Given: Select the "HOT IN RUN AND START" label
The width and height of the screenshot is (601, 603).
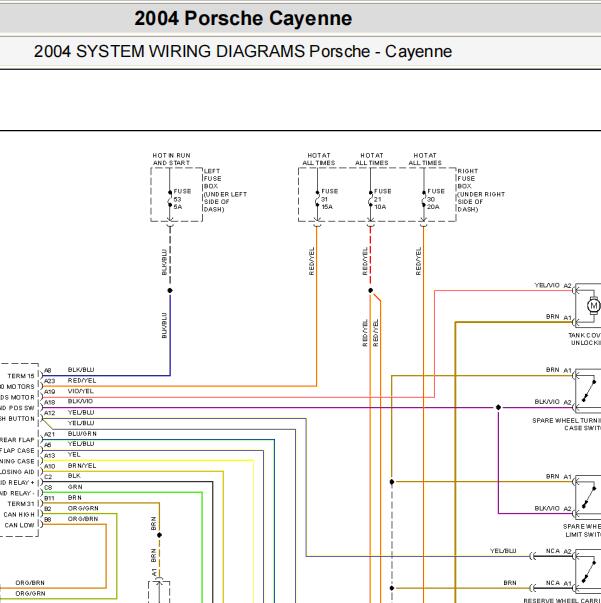Looking at the screenshot, I should tap(171, 159).
